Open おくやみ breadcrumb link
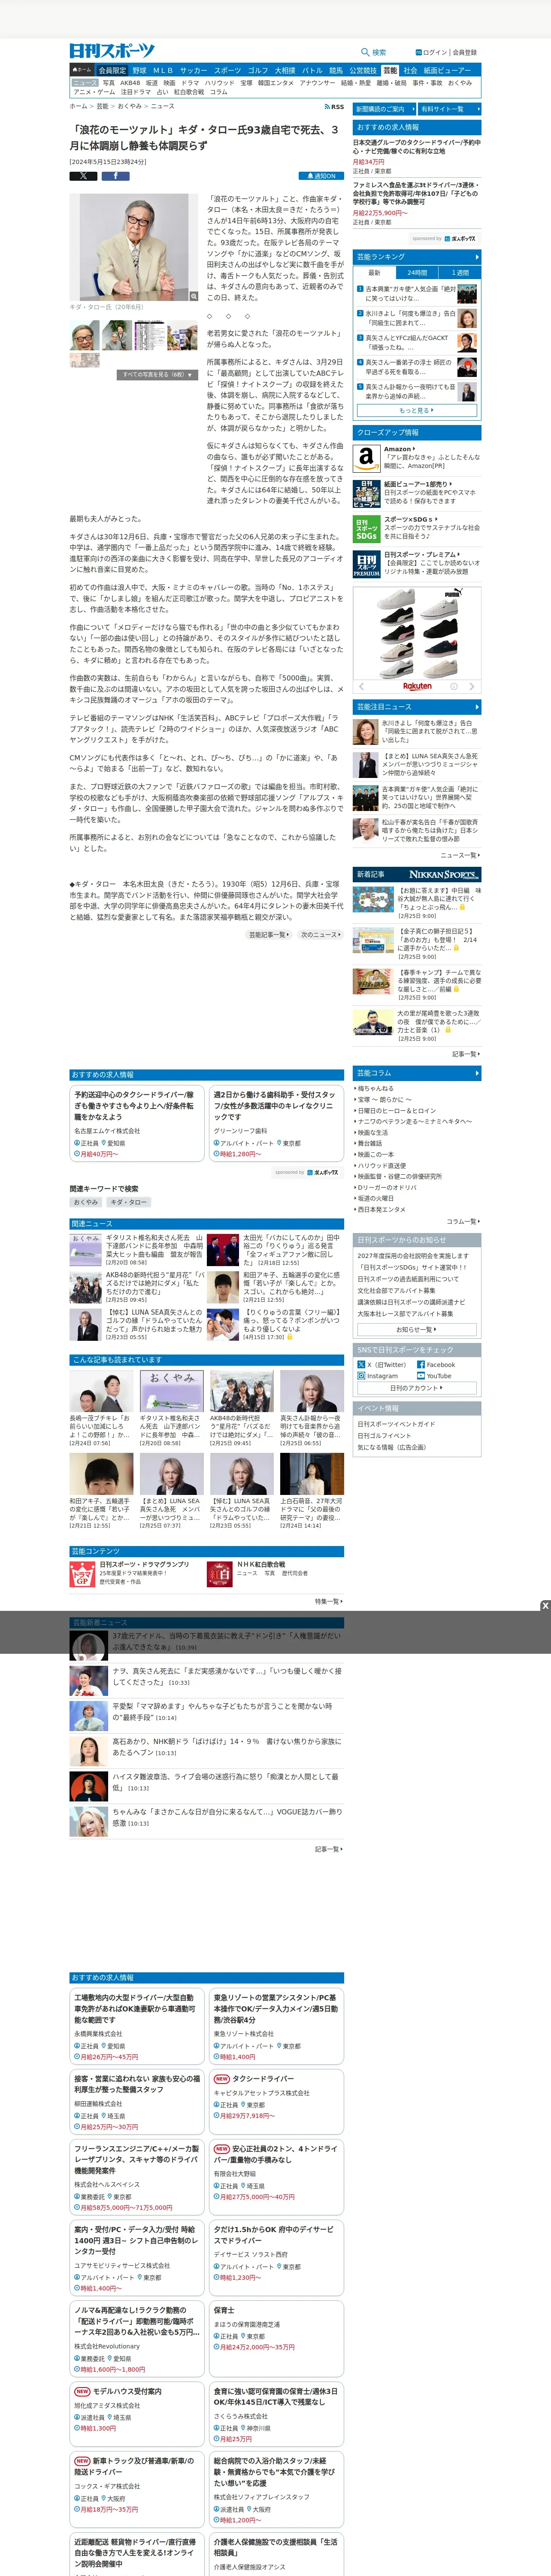 click(129, 106)
